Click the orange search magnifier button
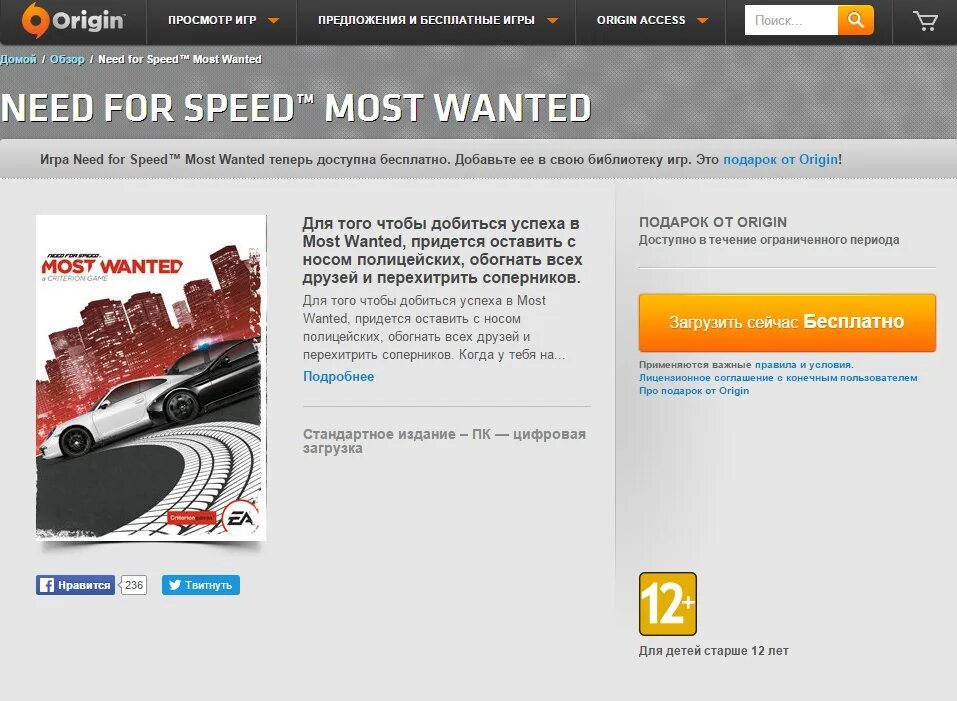 (x=856, y=20)
